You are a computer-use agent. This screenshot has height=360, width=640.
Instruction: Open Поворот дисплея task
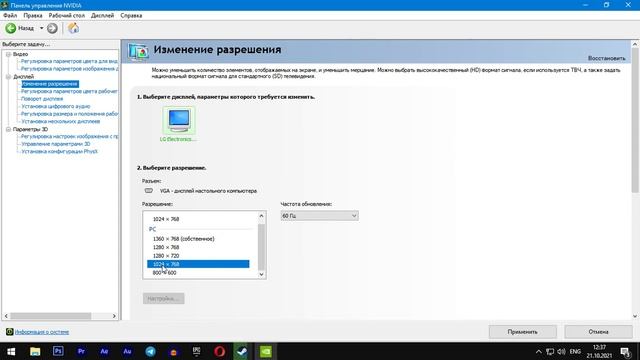[x=42, y=99]
